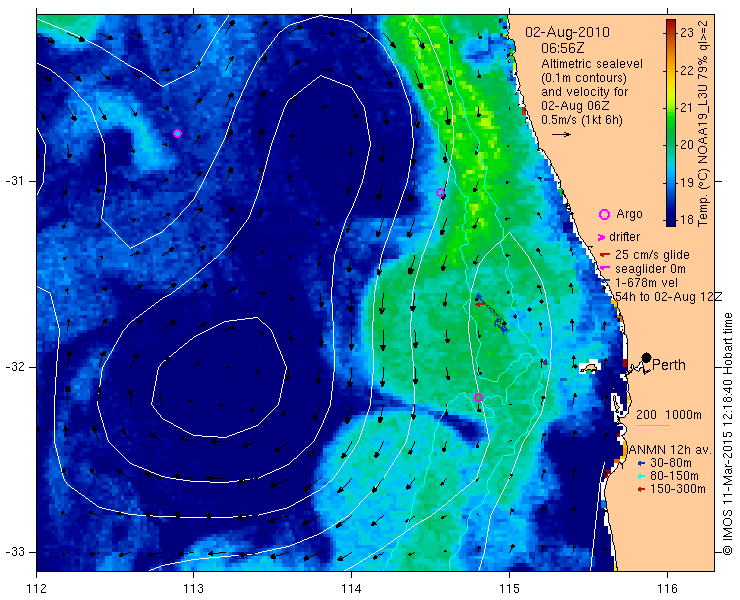Viewport: 740px width, 600px height.
Task: Click the 30-80m ANMN legend arrow
Action: tap(640, 463)
